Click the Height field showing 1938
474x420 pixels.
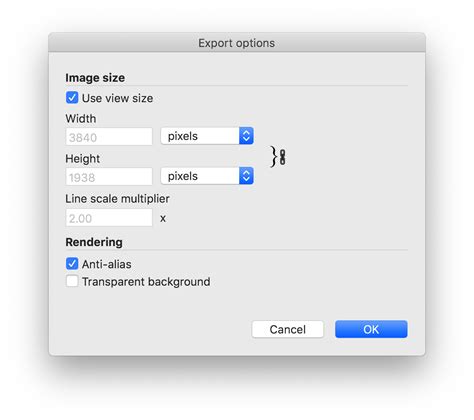click(109, 177)
